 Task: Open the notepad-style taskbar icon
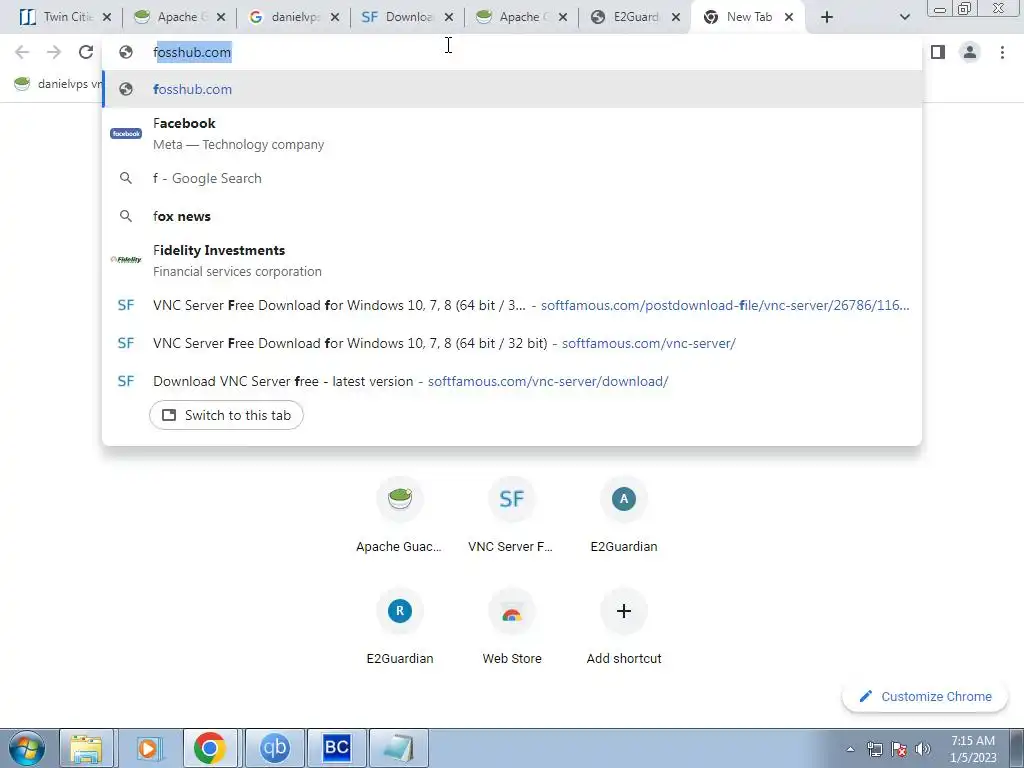tap(399, 748)
